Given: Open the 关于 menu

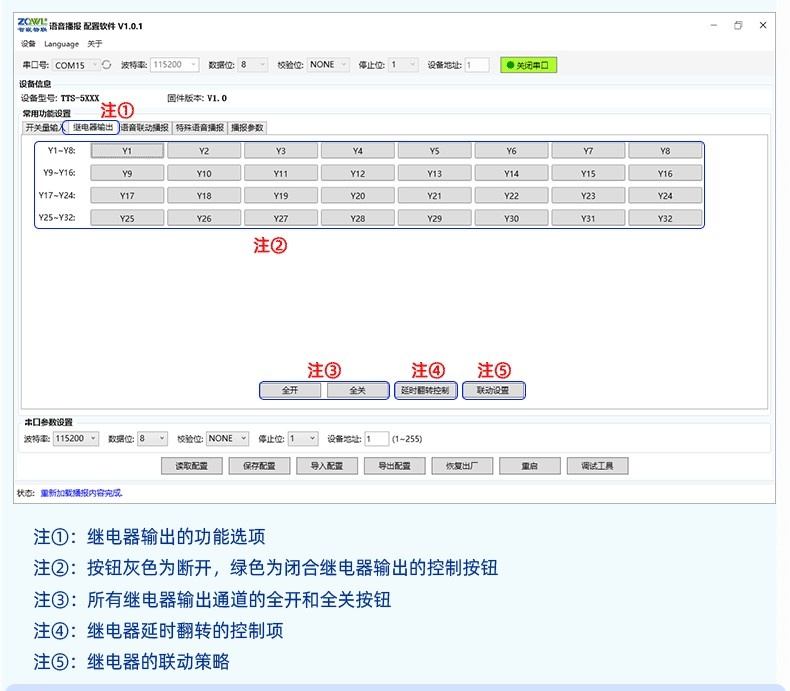Looking at the screenshot, I should [x=95, y=44].
